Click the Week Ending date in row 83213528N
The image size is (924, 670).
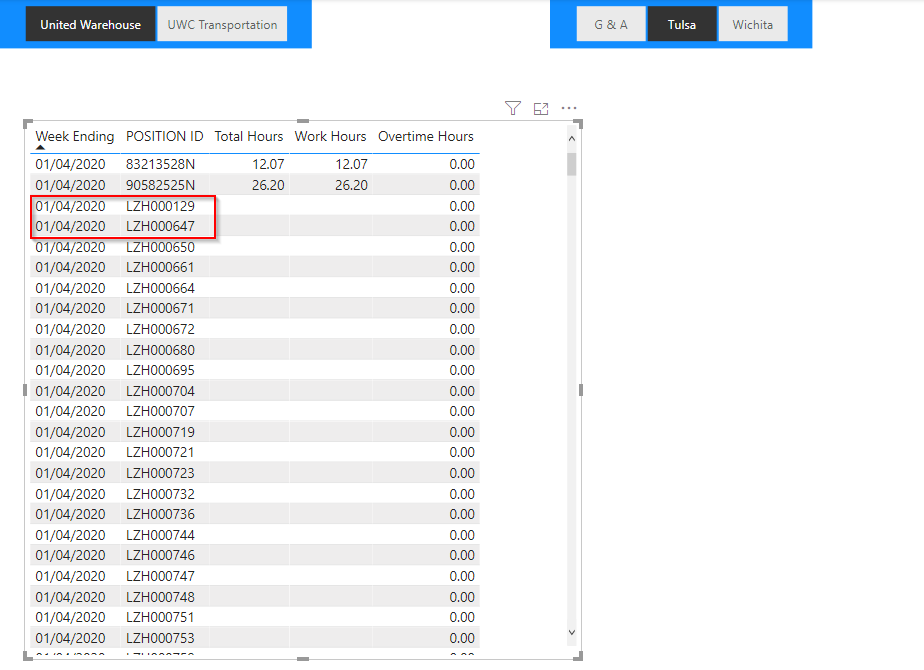tap(70, 164)
